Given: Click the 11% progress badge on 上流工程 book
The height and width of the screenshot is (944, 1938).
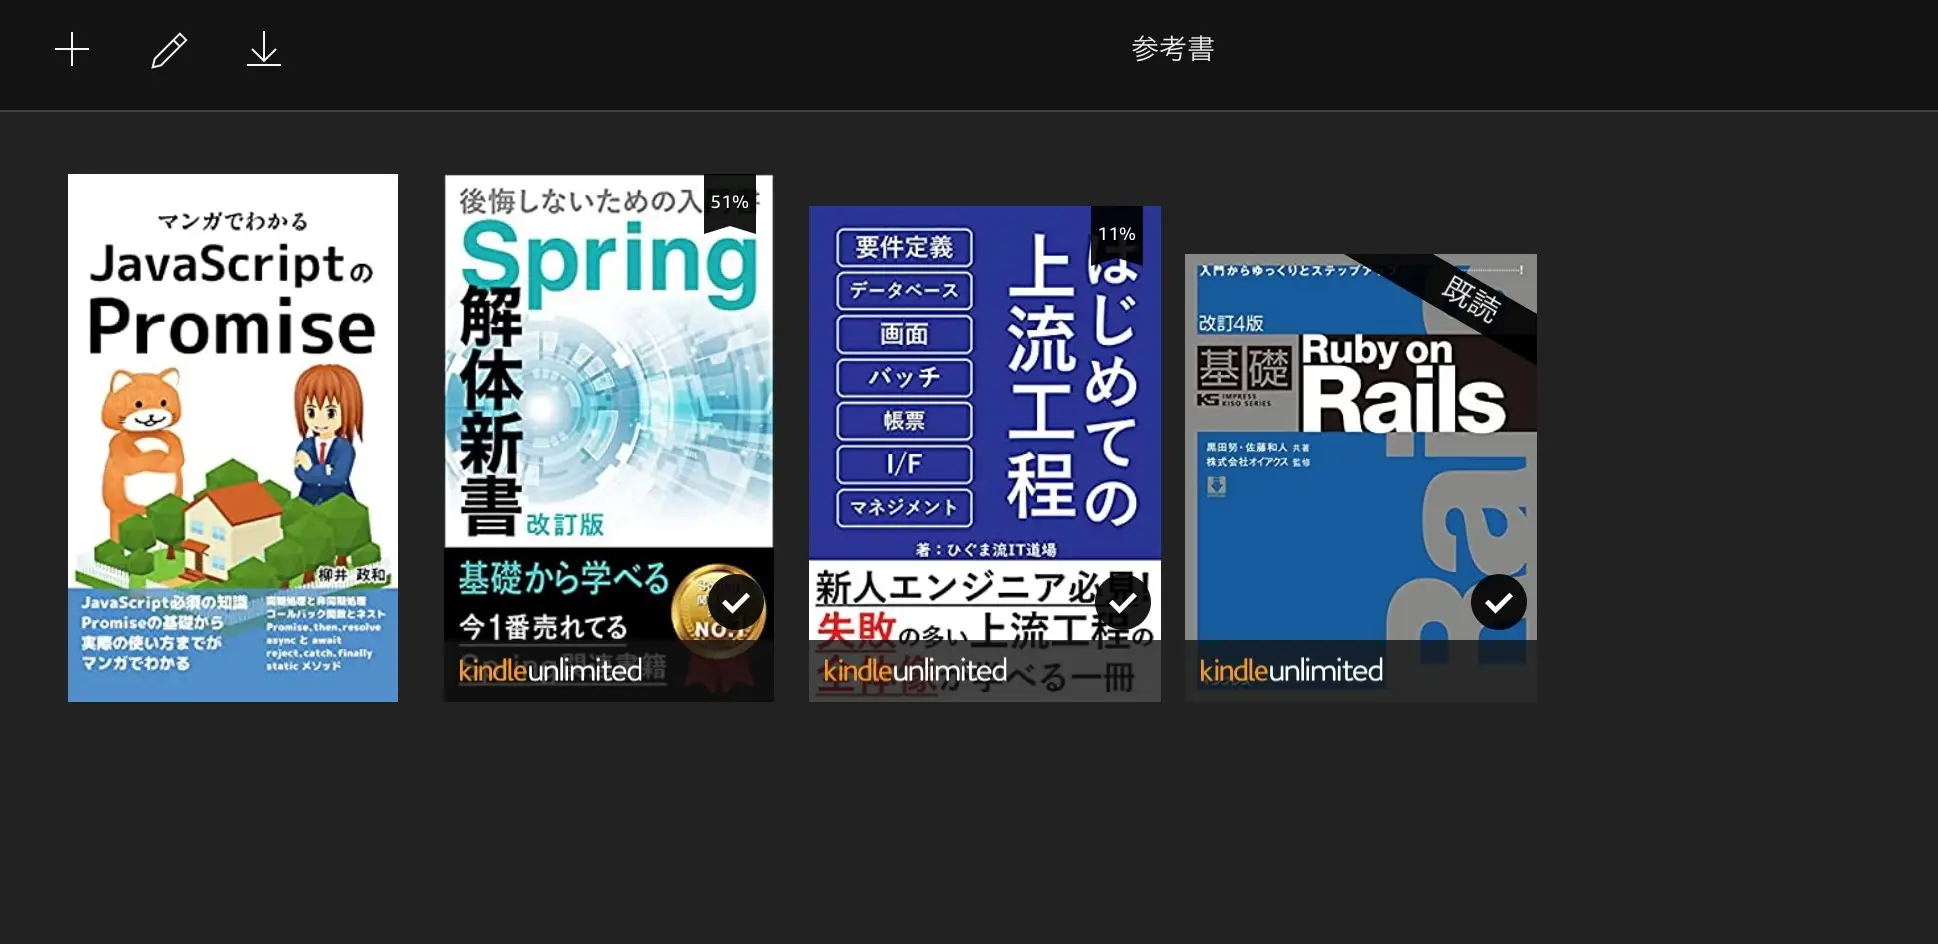Looking at the screenshot, I should pos(1117,235).
